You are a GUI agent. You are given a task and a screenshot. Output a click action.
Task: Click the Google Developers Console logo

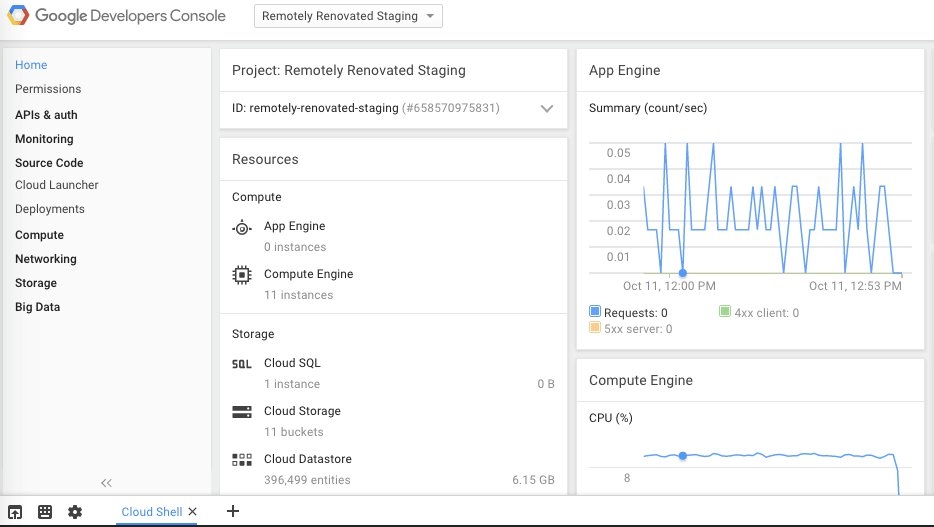click(x=117, y=15)
